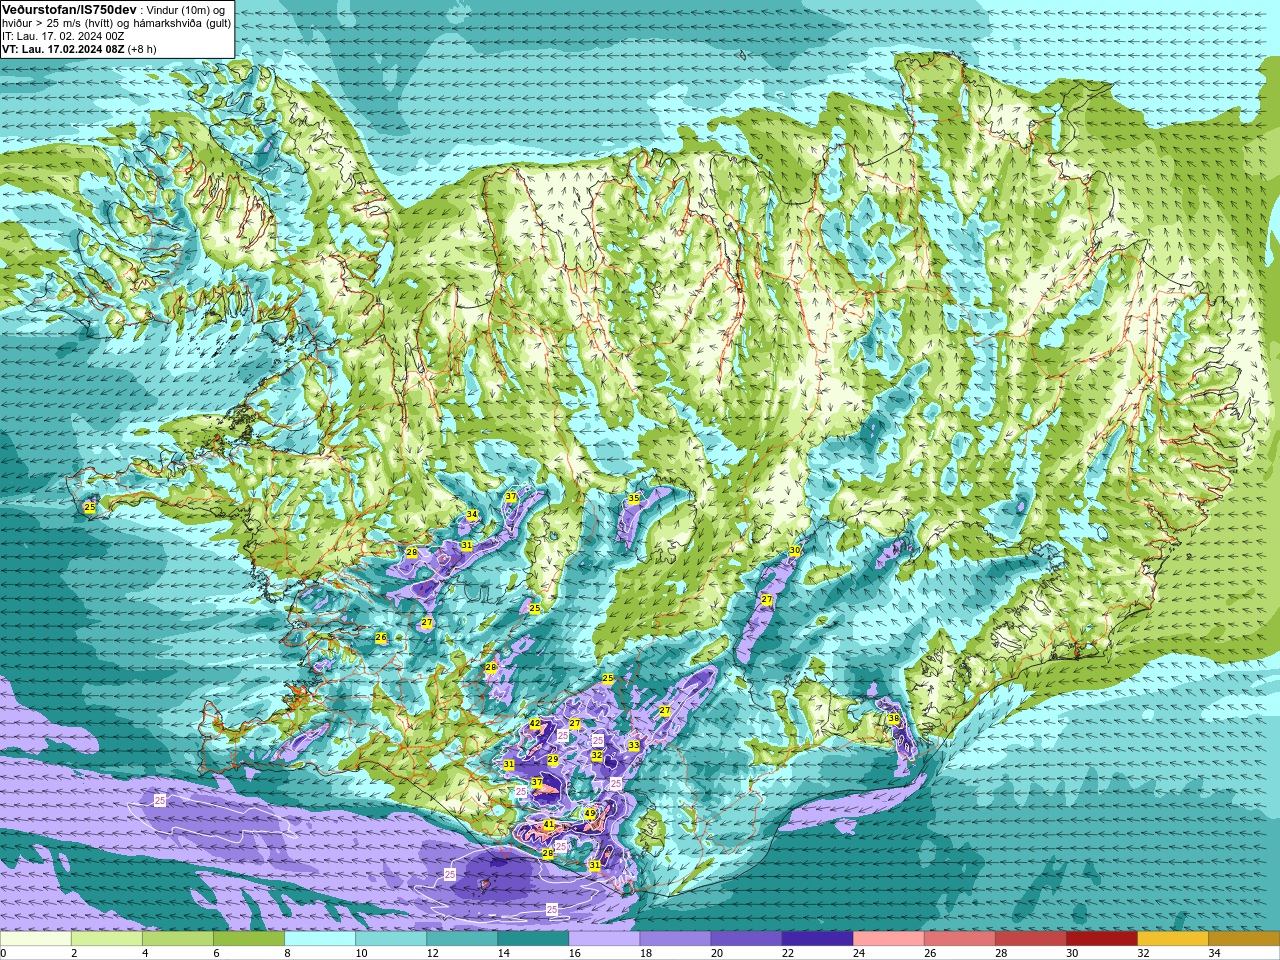Click the yellow 35 gust label

click(x=633, y=498)
